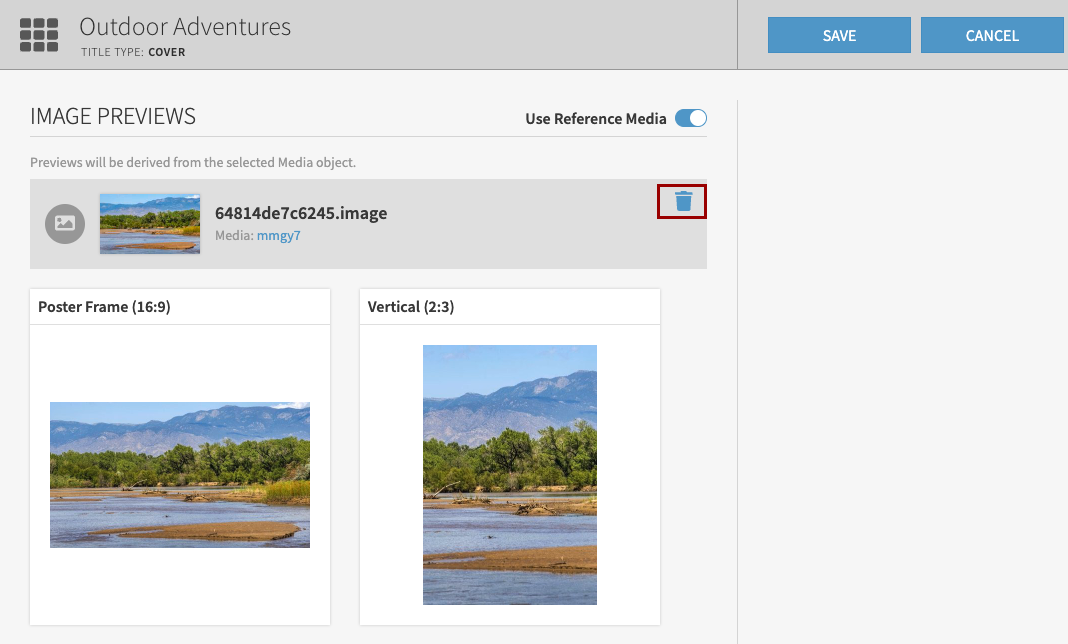The width and height of the screenshot is (1068, 644).
Task: Open the mmgy7 media link
Action: [x=279, y=236]
